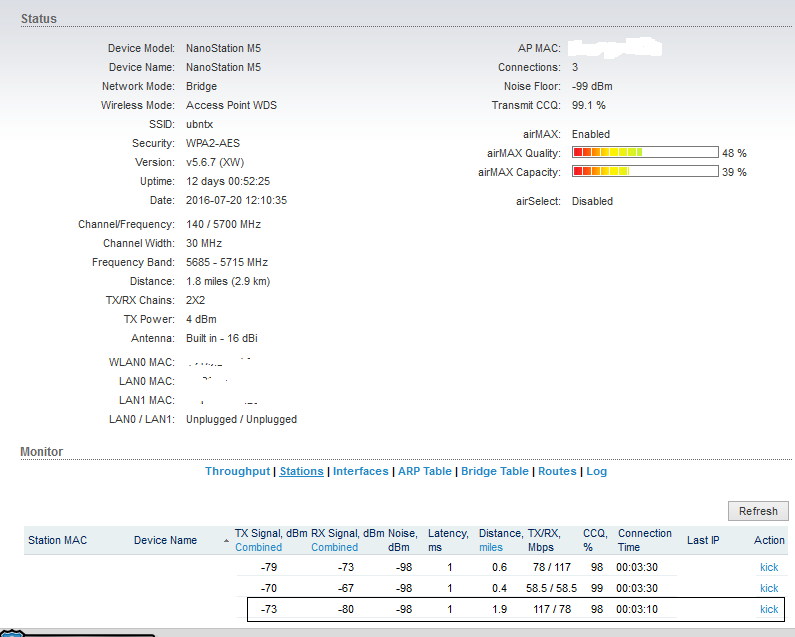Screen dimensions: 795x637
Task: Open the Bridge Table view
Action: pyautogui.click(x=494, y=471)
